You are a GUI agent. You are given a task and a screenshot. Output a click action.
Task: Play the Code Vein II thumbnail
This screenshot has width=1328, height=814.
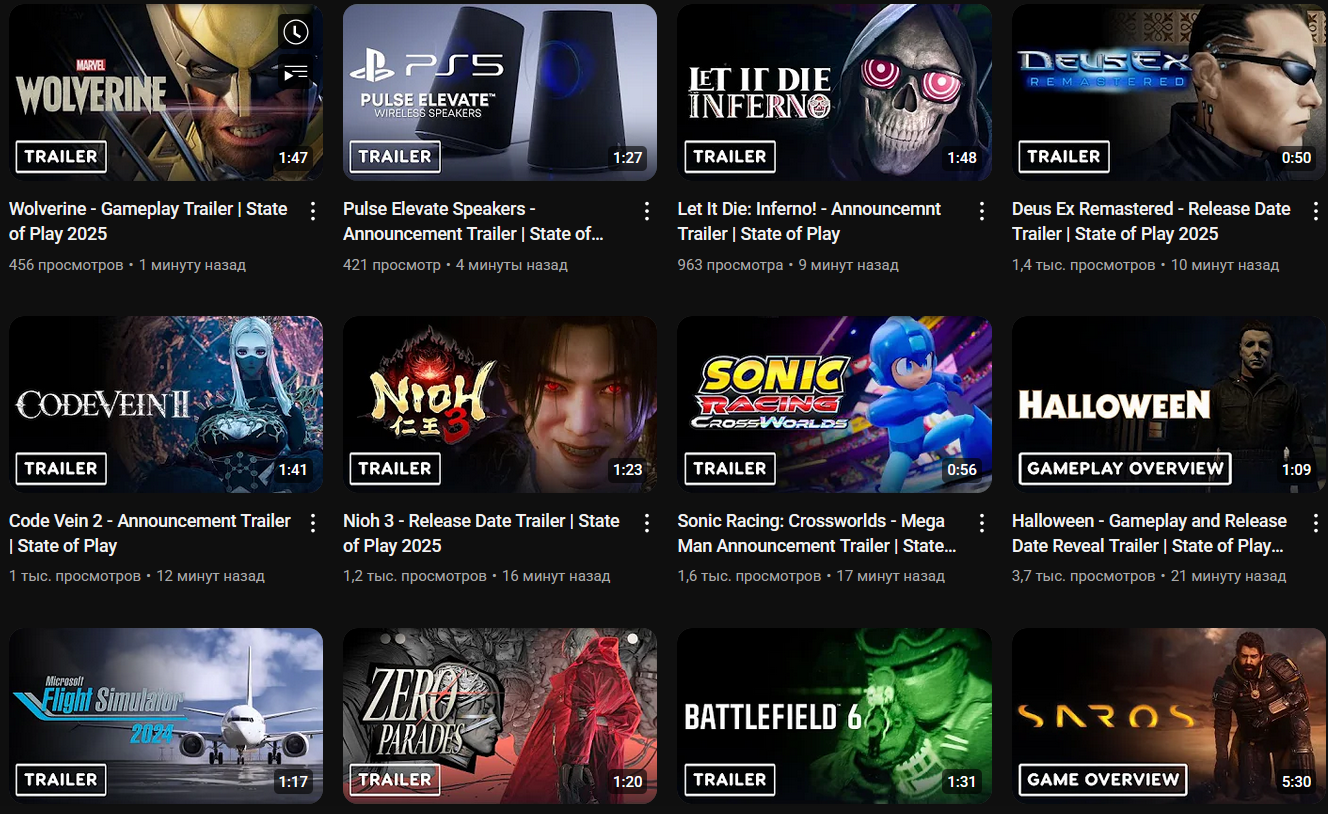pos(166,404)
